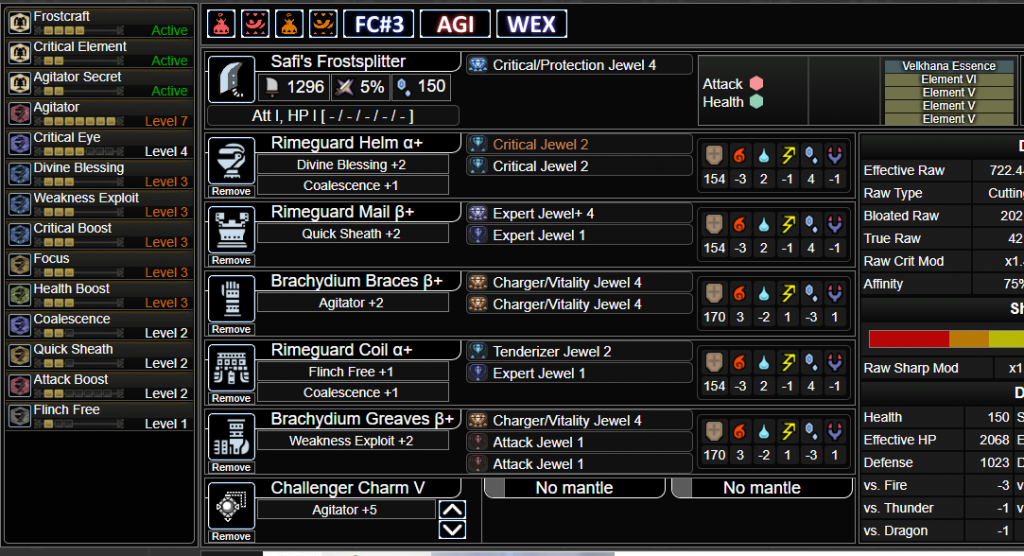Select the Rimeguard Mail β+ chest armor icon
Screen dimensions: 1024x556
[231, 228]
